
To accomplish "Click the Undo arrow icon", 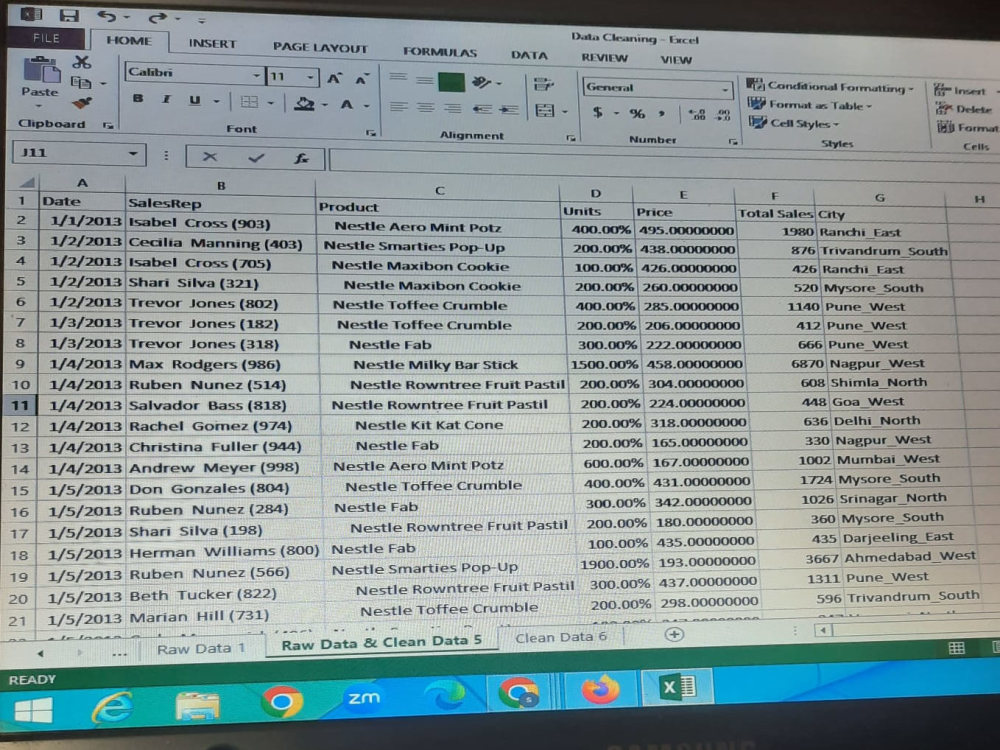I will (x=107, y=17).
